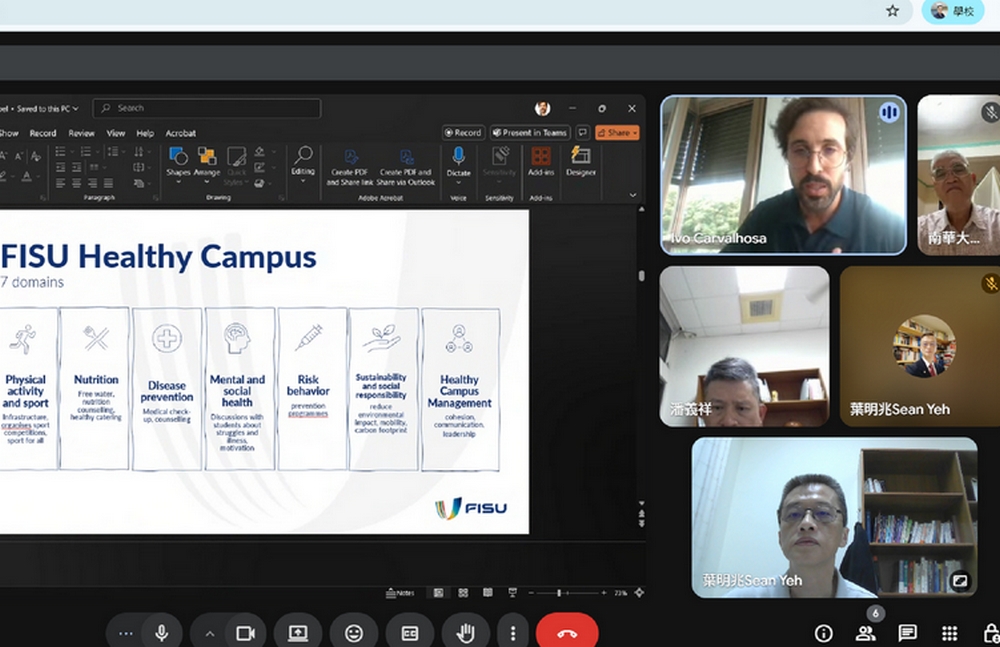Click the text direction button

(138, 152)
